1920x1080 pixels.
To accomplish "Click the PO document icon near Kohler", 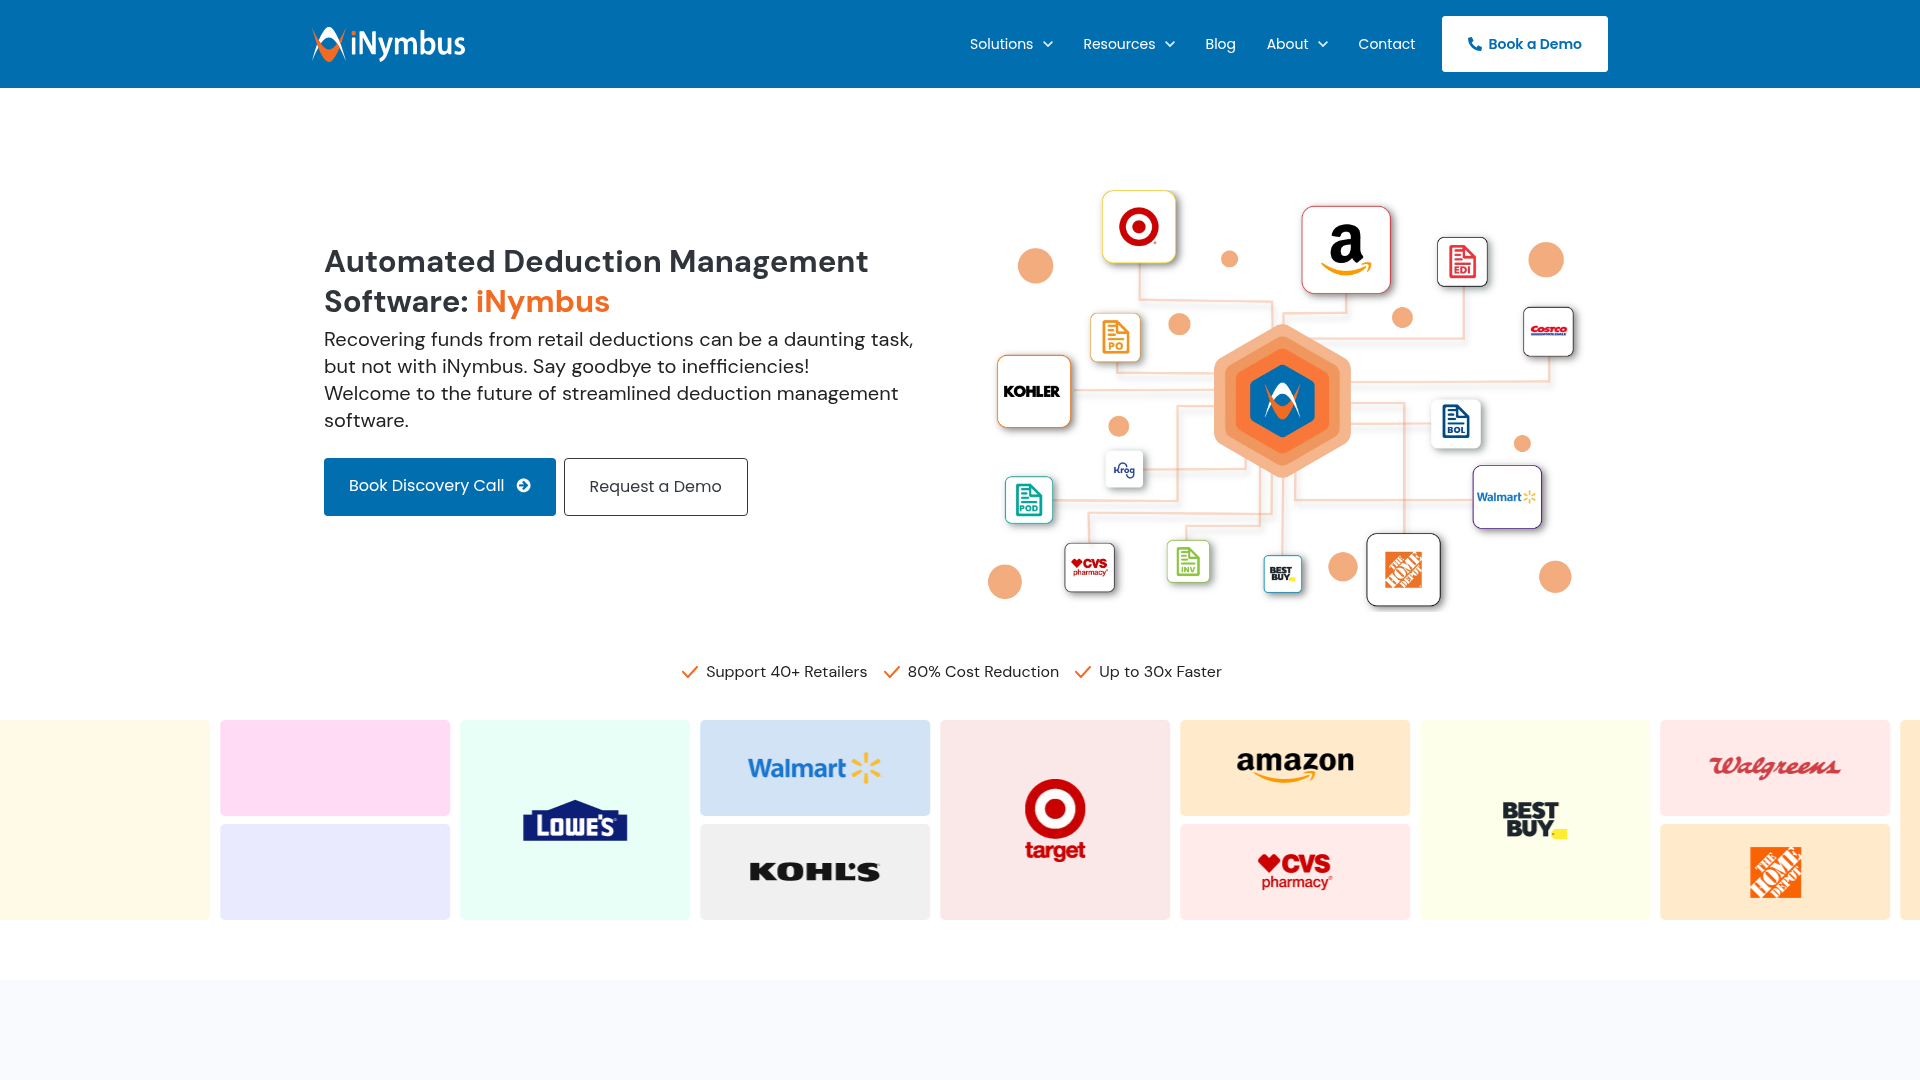I will [1114, 337].
